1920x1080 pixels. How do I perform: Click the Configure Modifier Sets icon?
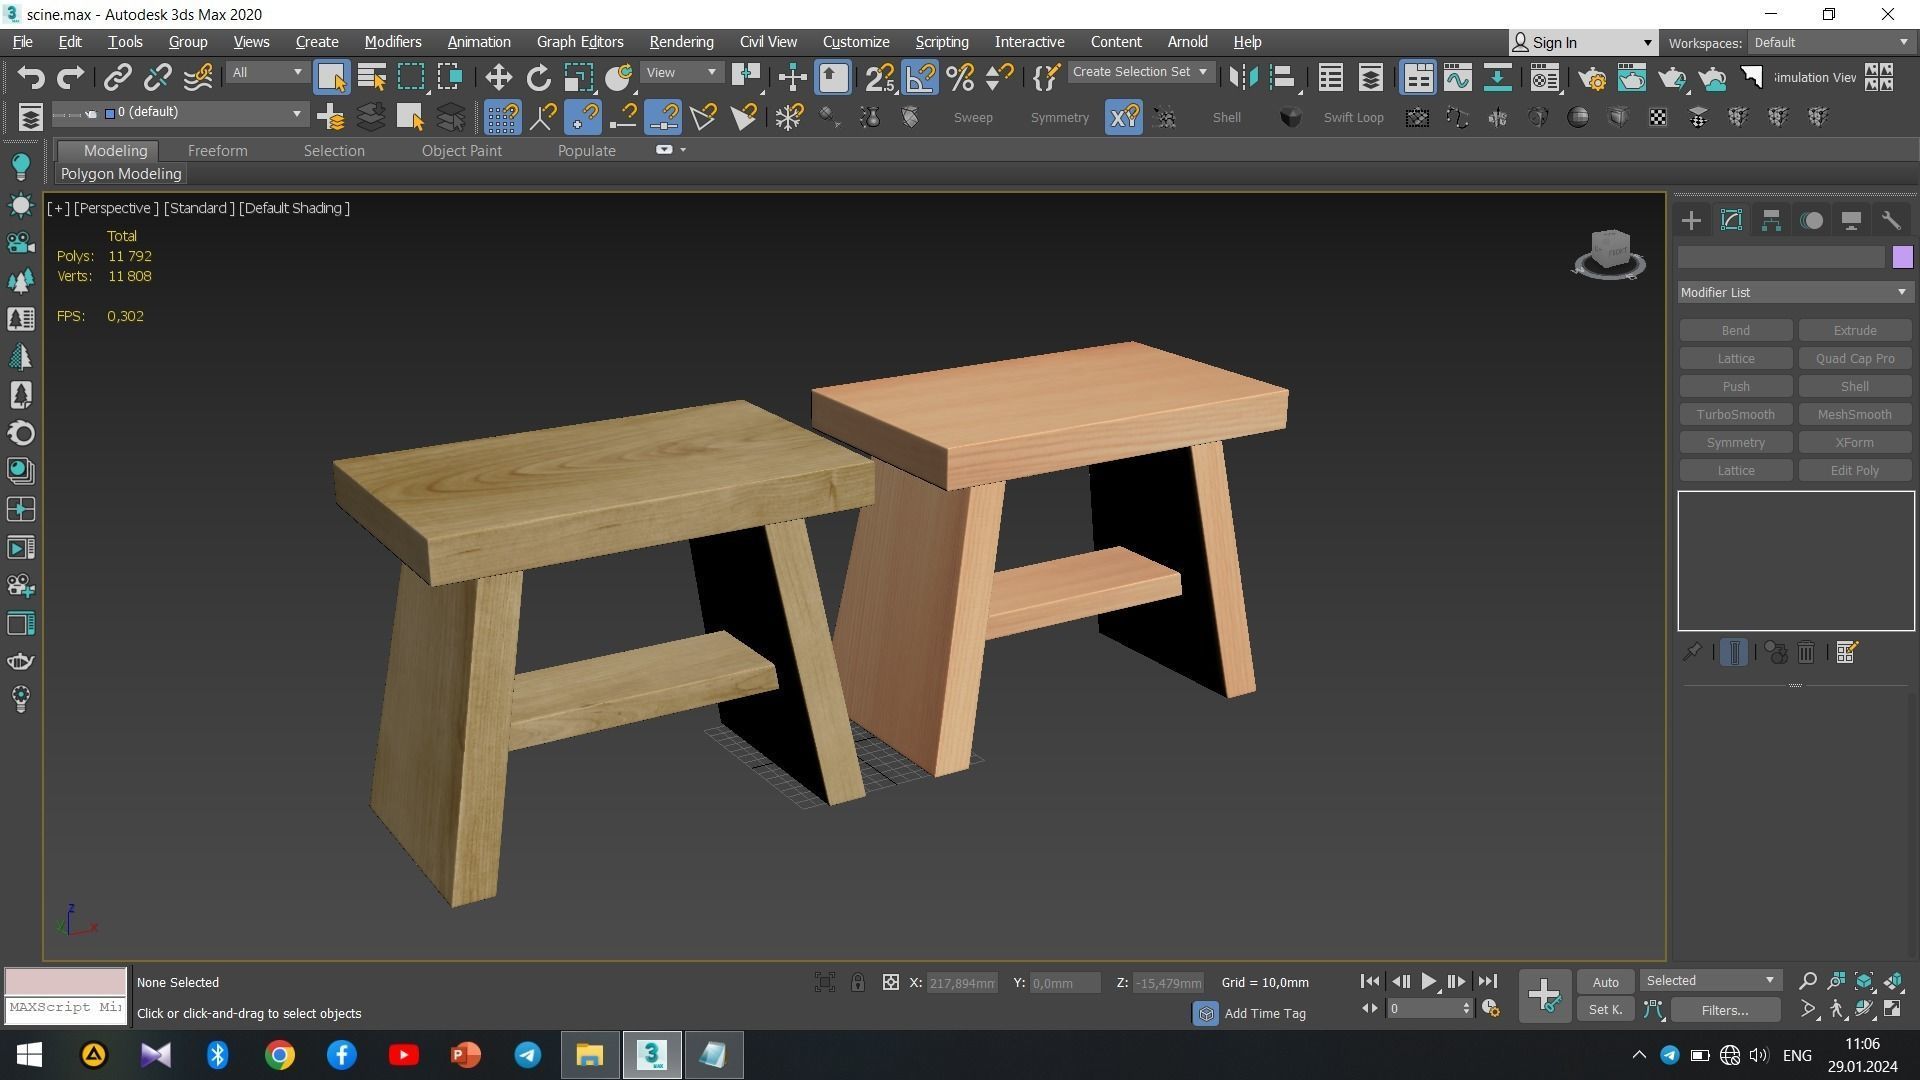[x=1846, y=653]
